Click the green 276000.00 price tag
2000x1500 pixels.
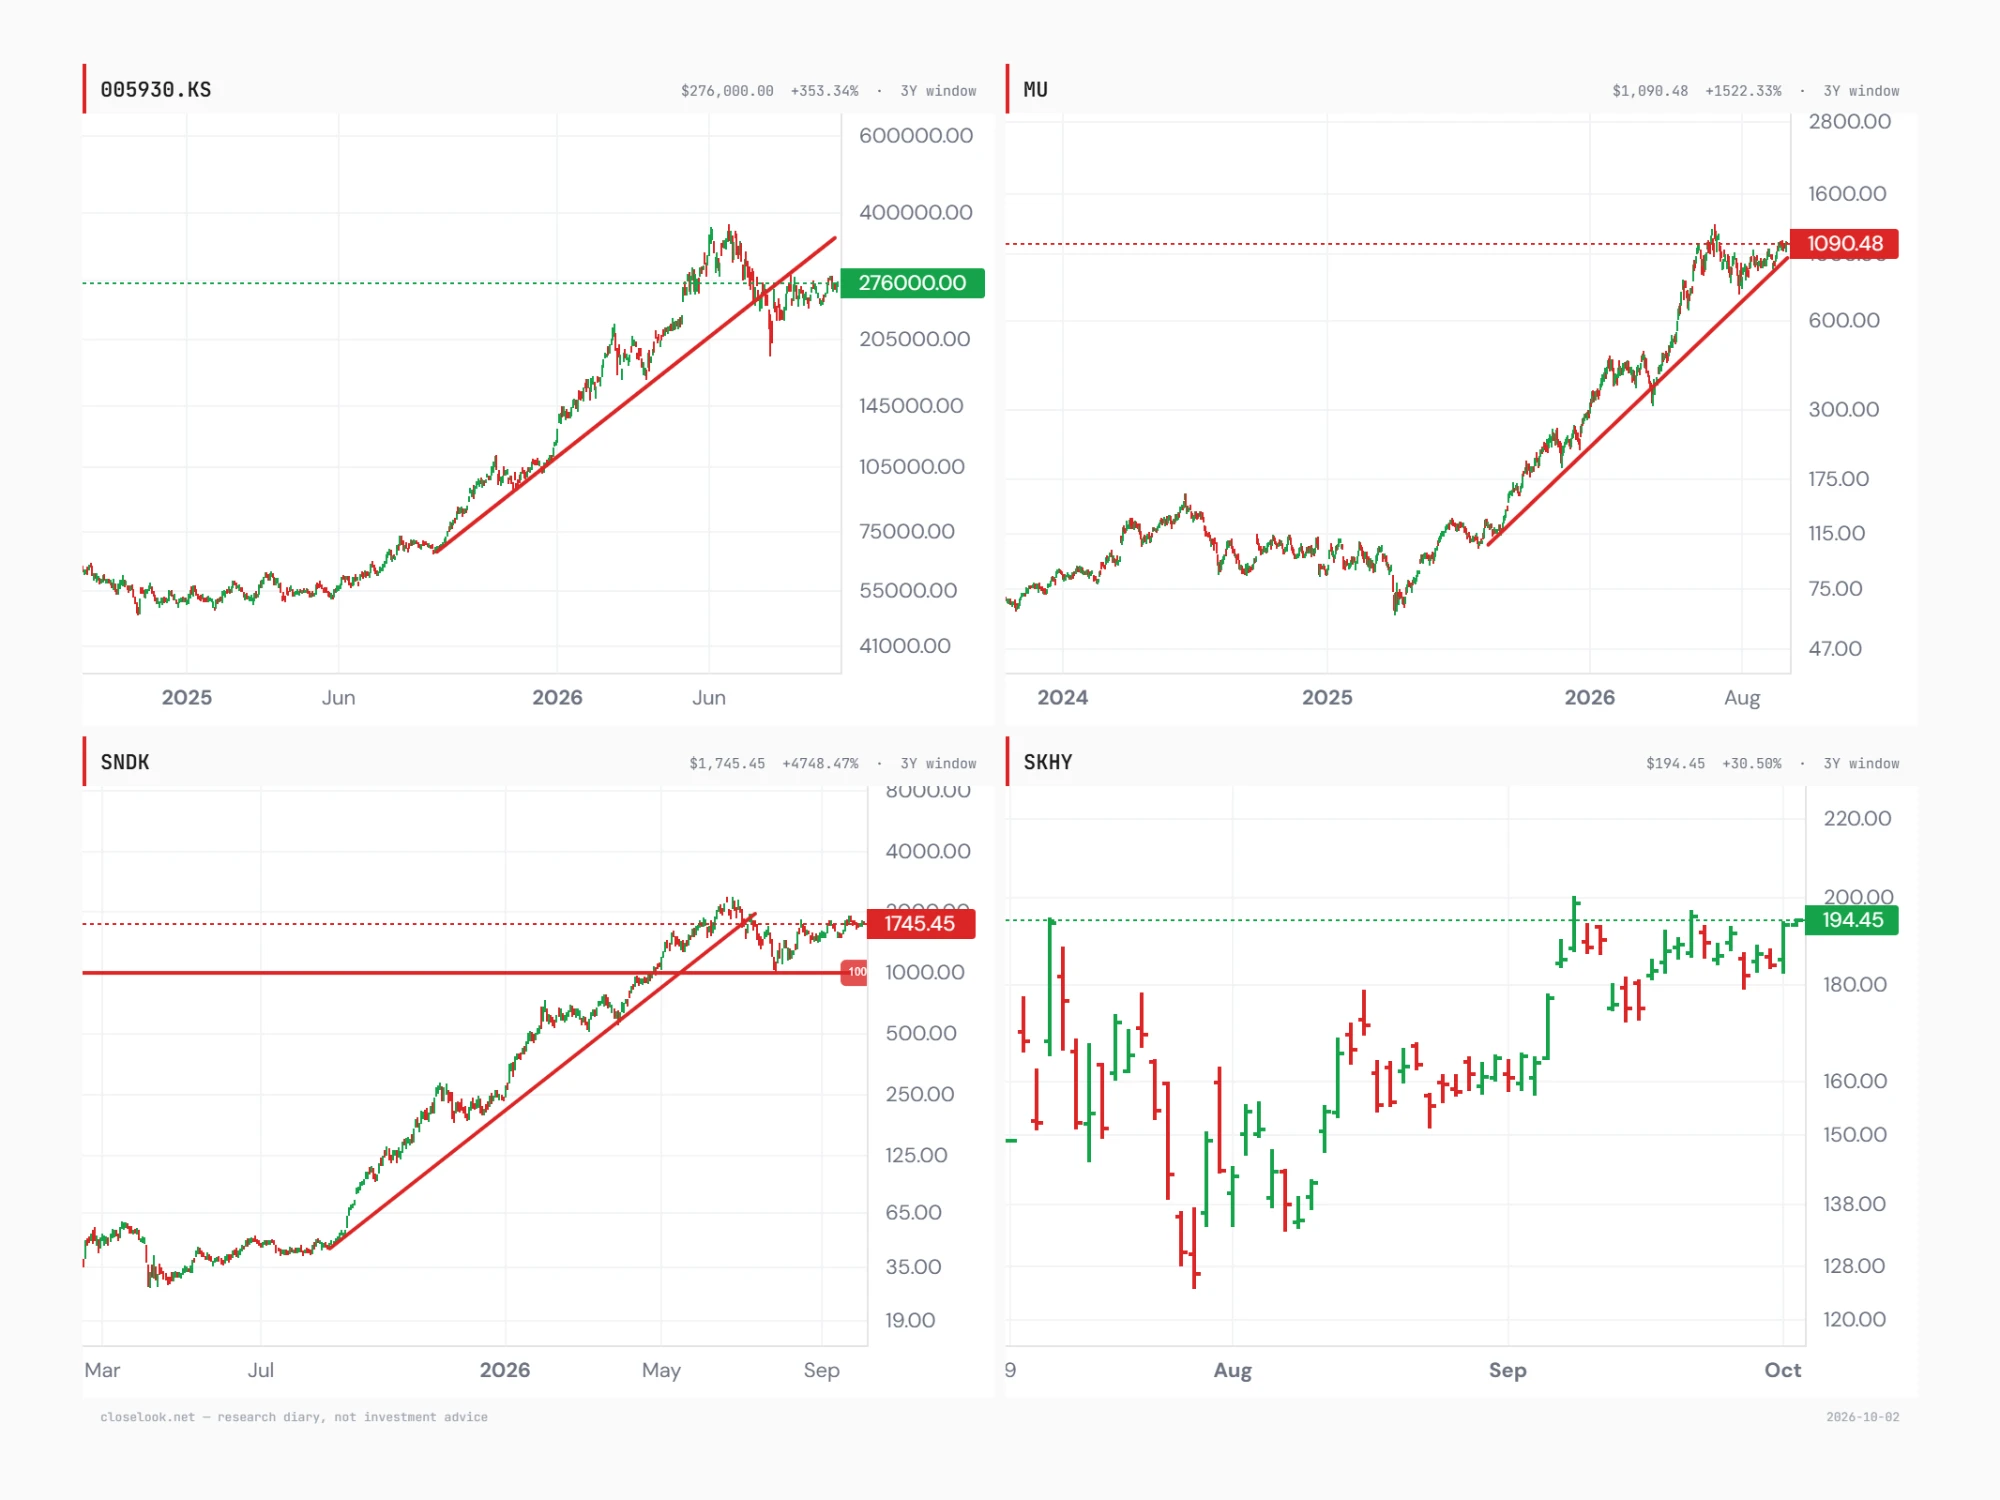click(x=913, y=283)
